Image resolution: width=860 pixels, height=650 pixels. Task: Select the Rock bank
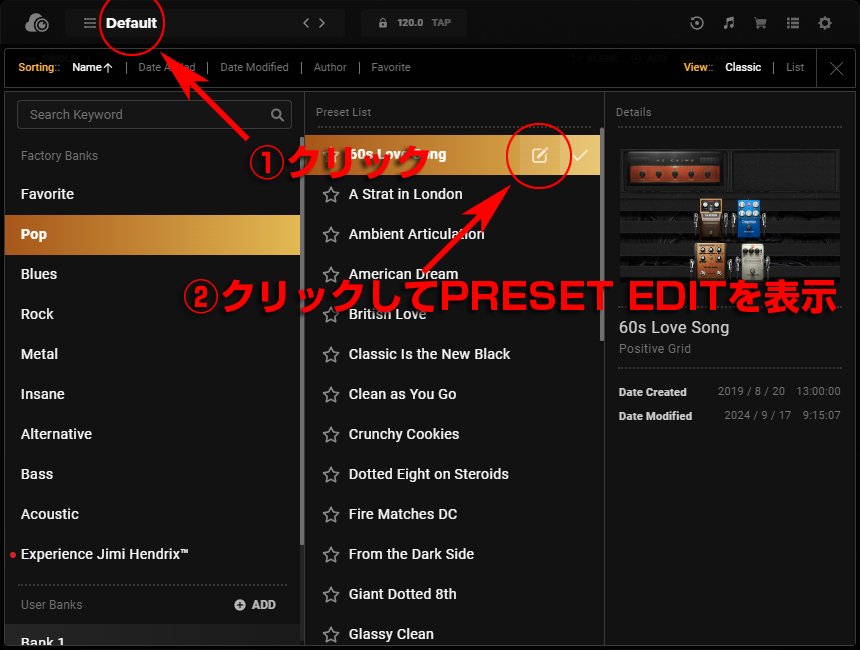tap(152, 314)
